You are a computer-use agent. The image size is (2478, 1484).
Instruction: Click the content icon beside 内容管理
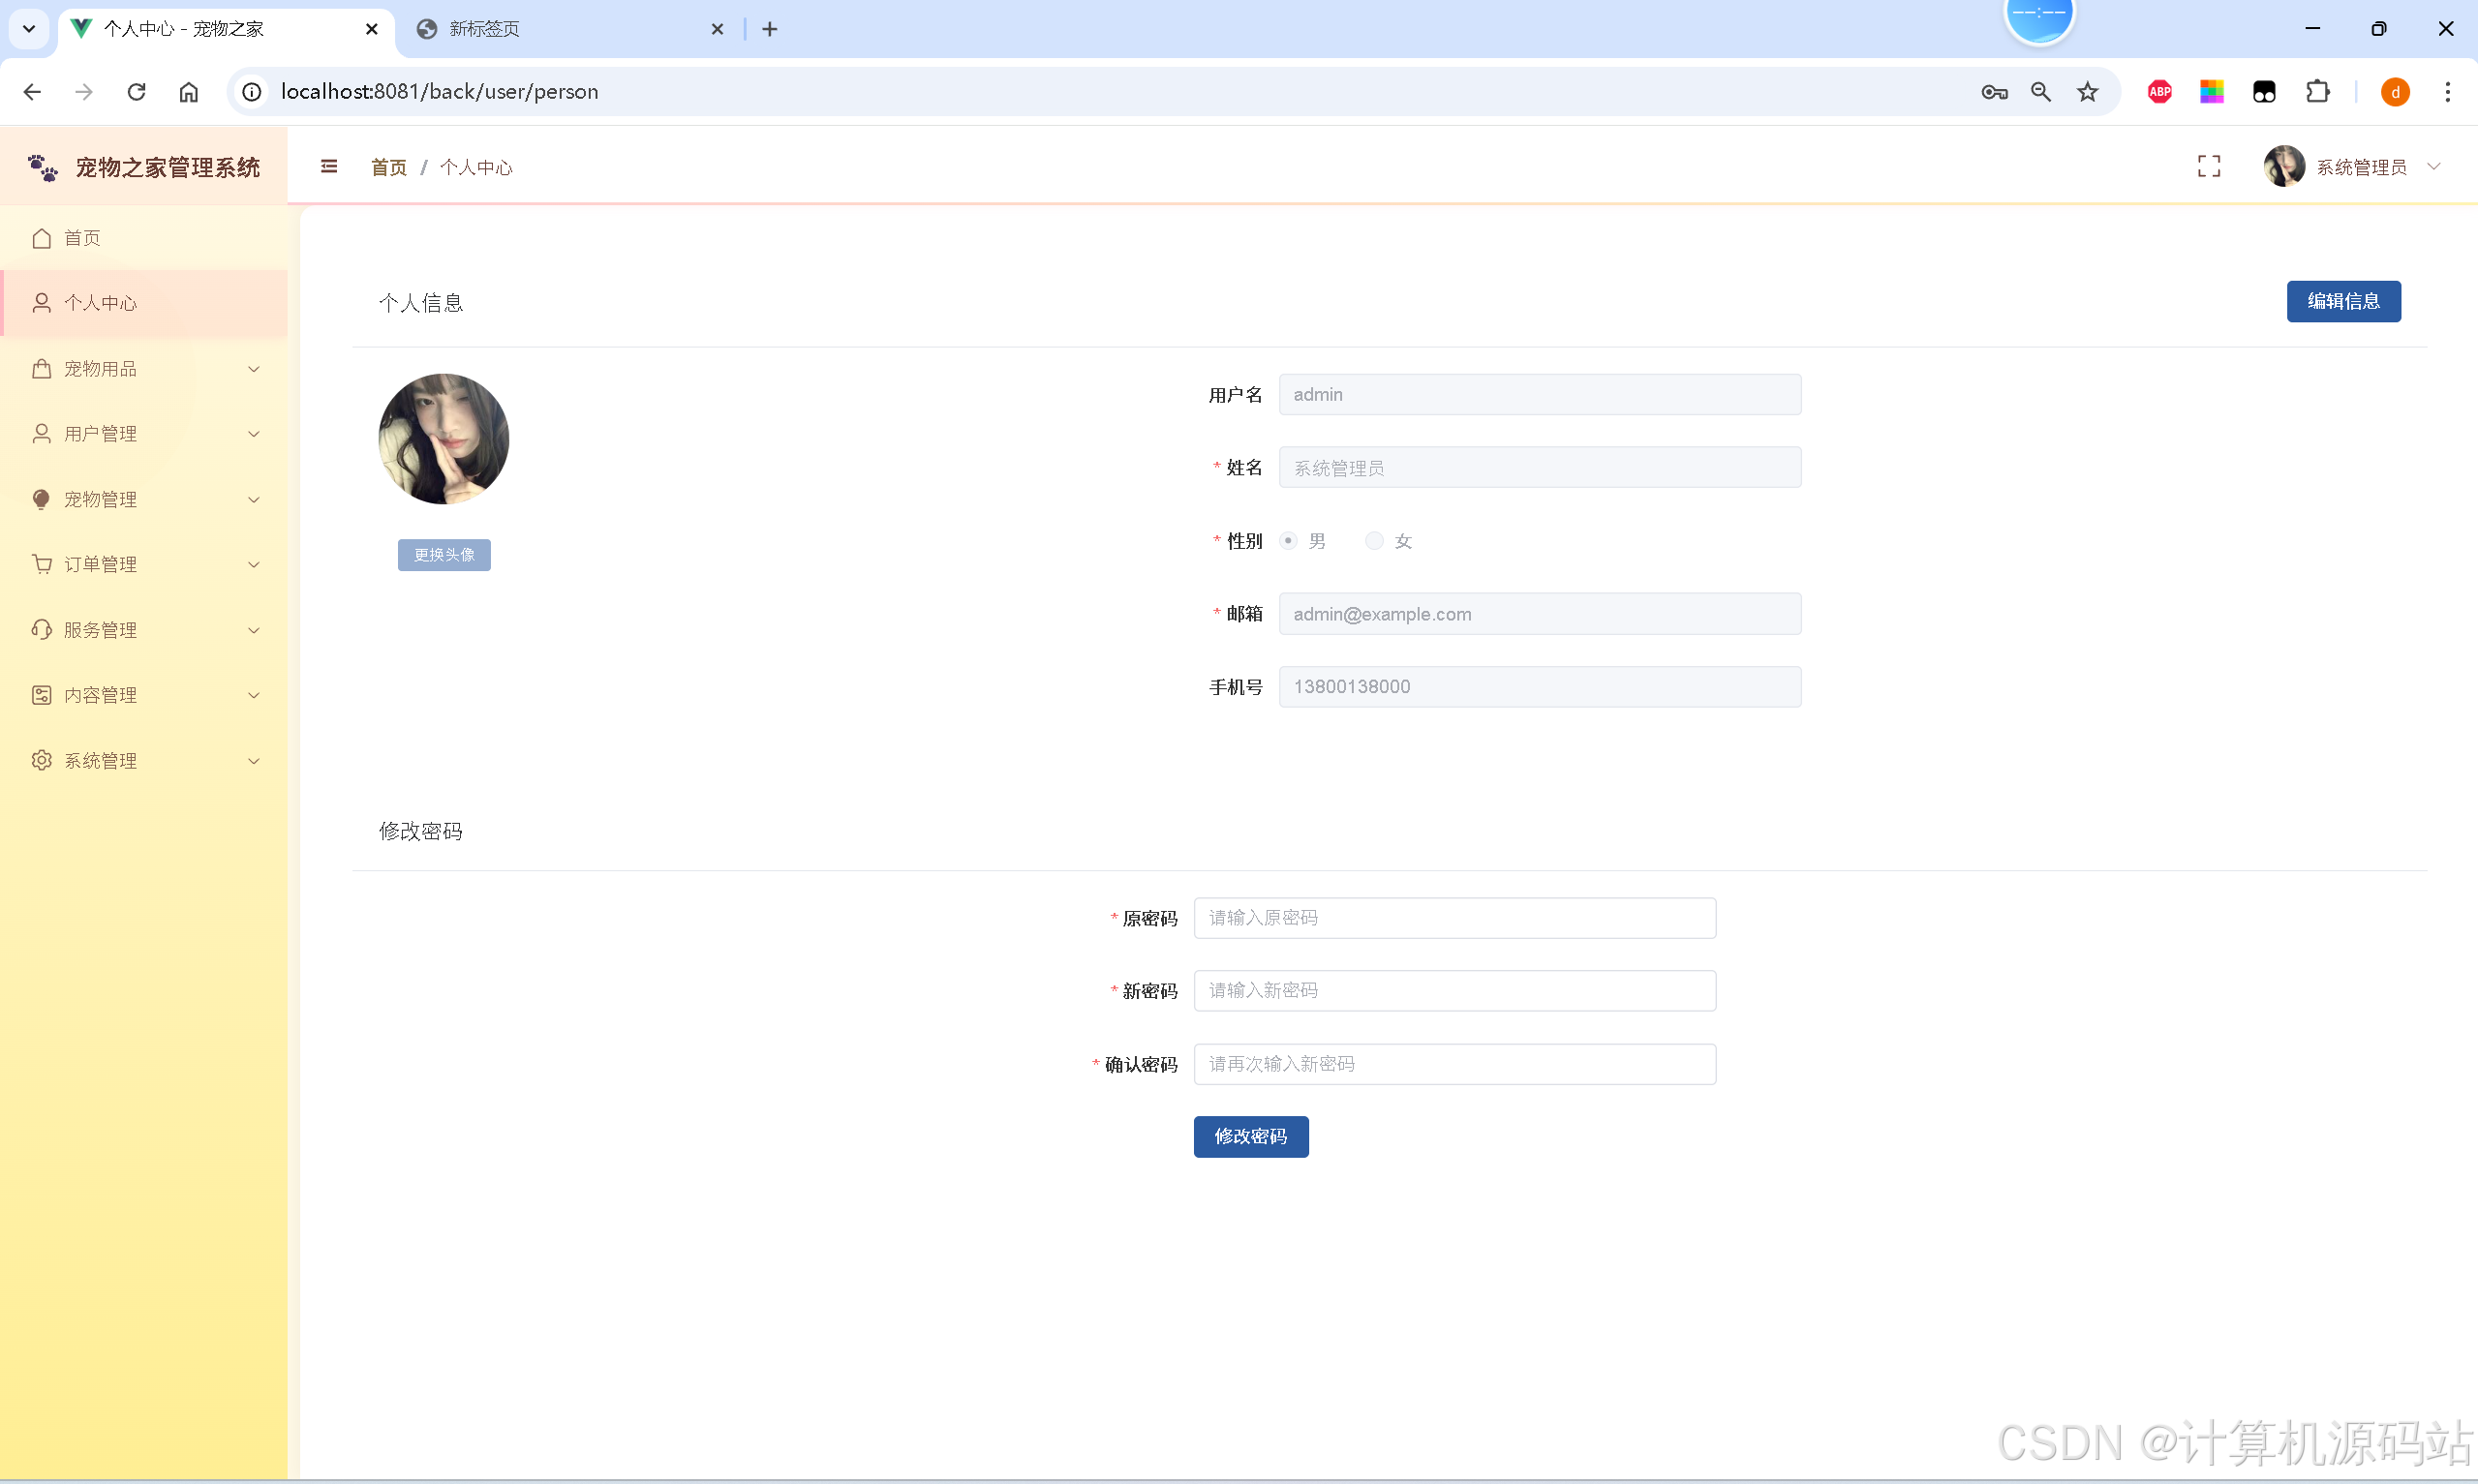click(x=41, y=695)
